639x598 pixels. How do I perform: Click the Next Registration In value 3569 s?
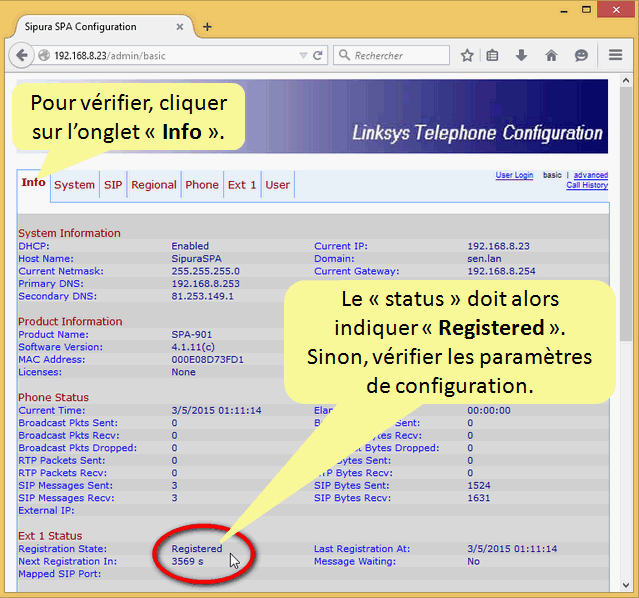pyautogui.click(x=187, y=562)
